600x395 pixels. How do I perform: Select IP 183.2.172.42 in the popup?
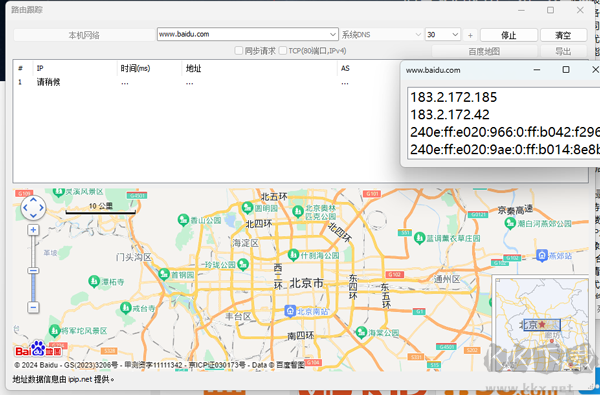[x=450, y=114]
